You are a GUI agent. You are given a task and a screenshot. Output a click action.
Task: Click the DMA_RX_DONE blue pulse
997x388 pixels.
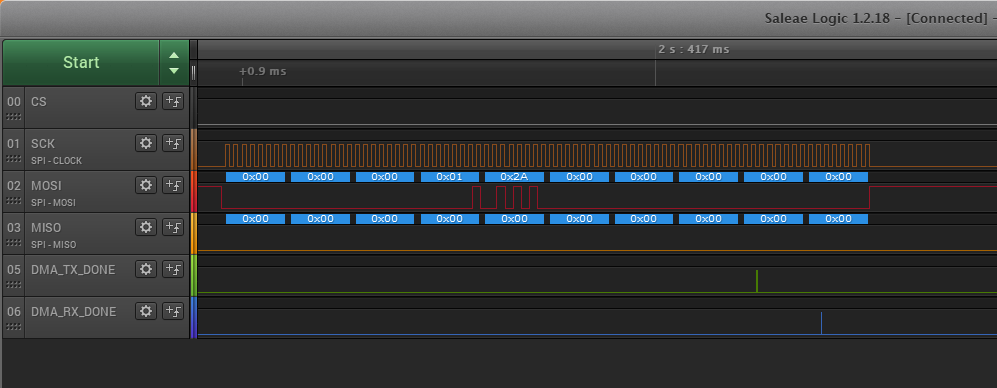pos(822,323)
